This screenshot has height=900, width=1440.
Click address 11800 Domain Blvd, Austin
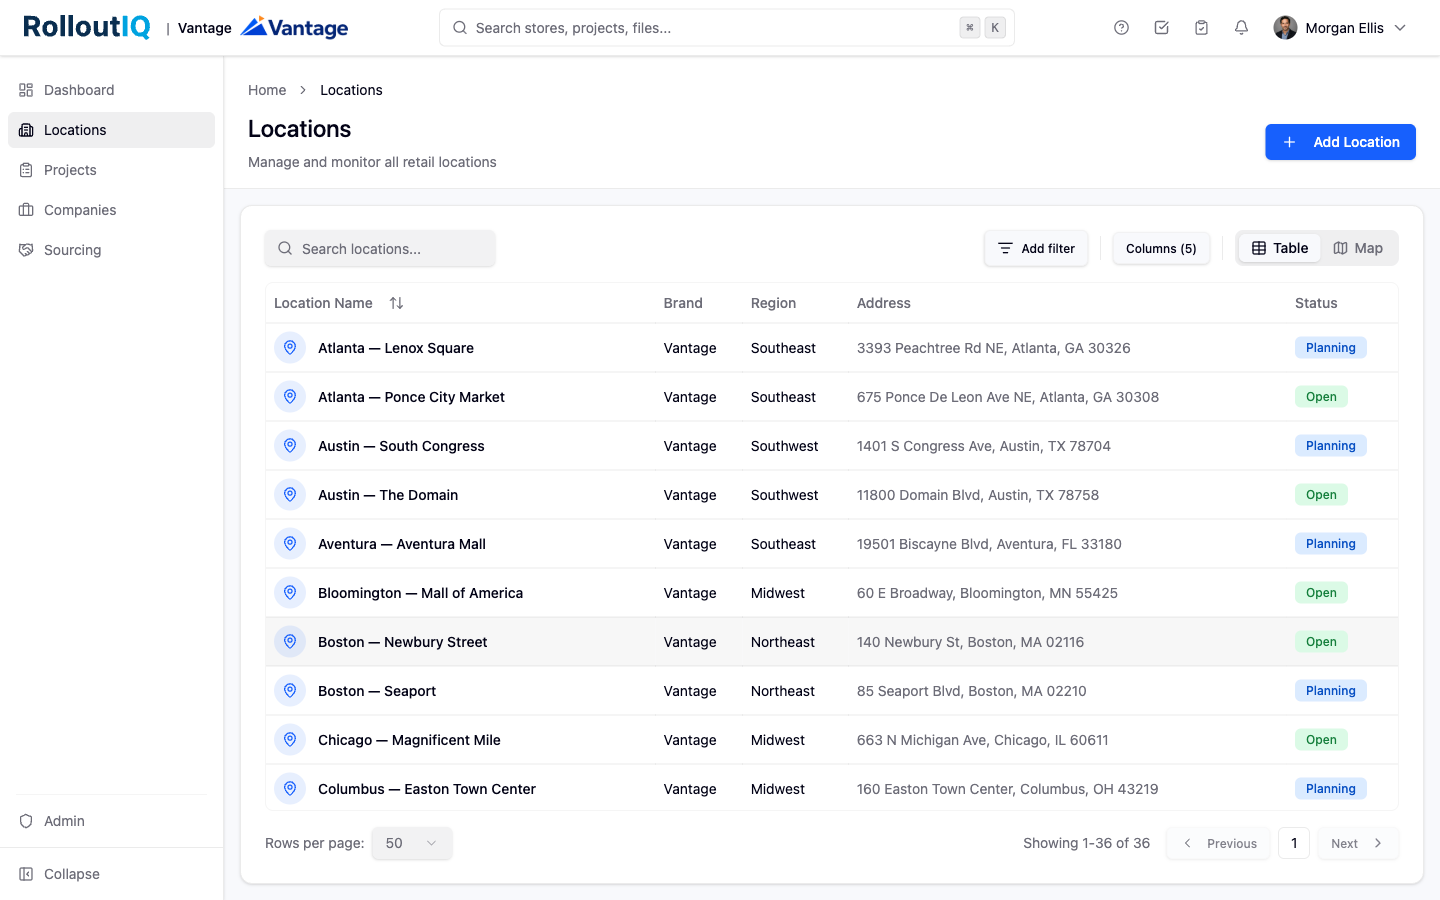(978, 495)
